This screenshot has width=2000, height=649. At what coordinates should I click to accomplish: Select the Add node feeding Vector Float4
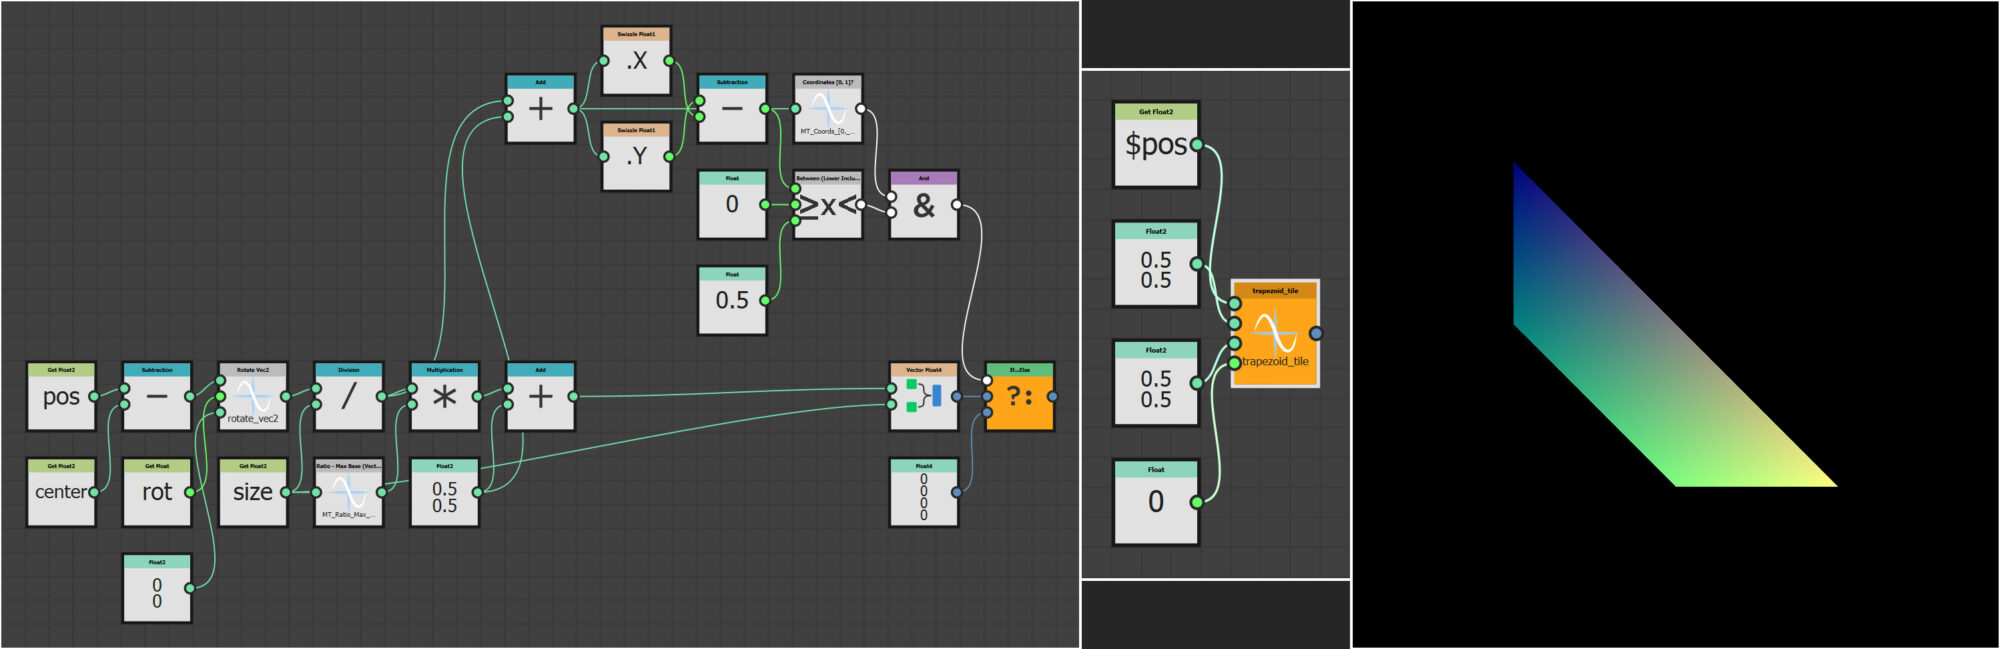(x=540, y=396)
